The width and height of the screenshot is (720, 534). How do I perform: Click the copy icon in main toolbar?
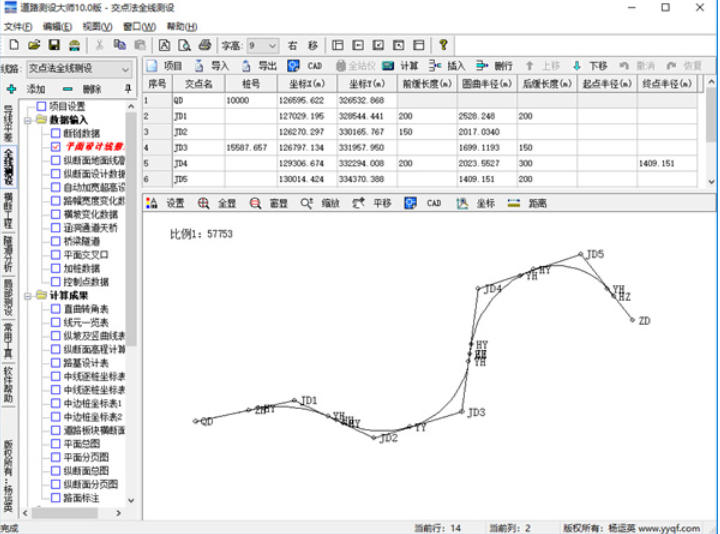pyautogui.click(x=120, y=45)
